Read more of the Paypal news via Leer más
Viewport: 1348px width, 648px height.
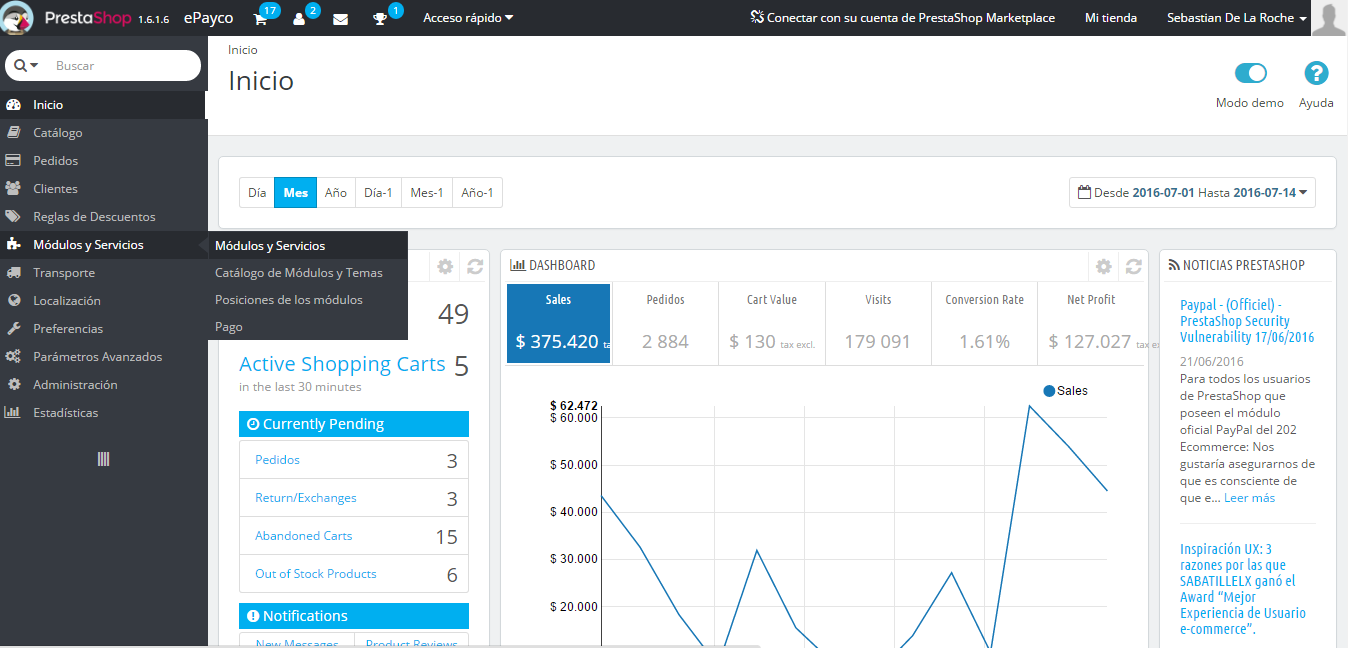tap(1250, 498)
